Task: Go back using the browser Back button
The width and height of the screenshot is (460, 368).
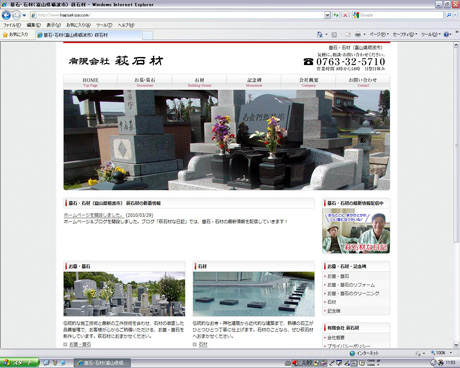Action: pos(6,15)
